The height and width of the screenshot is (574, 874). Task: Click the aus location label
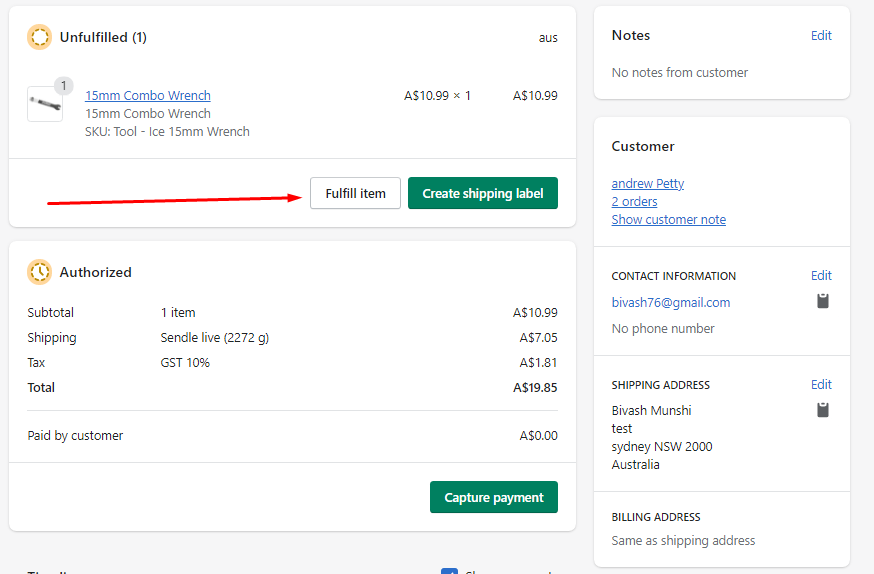(x=547, y=38)
